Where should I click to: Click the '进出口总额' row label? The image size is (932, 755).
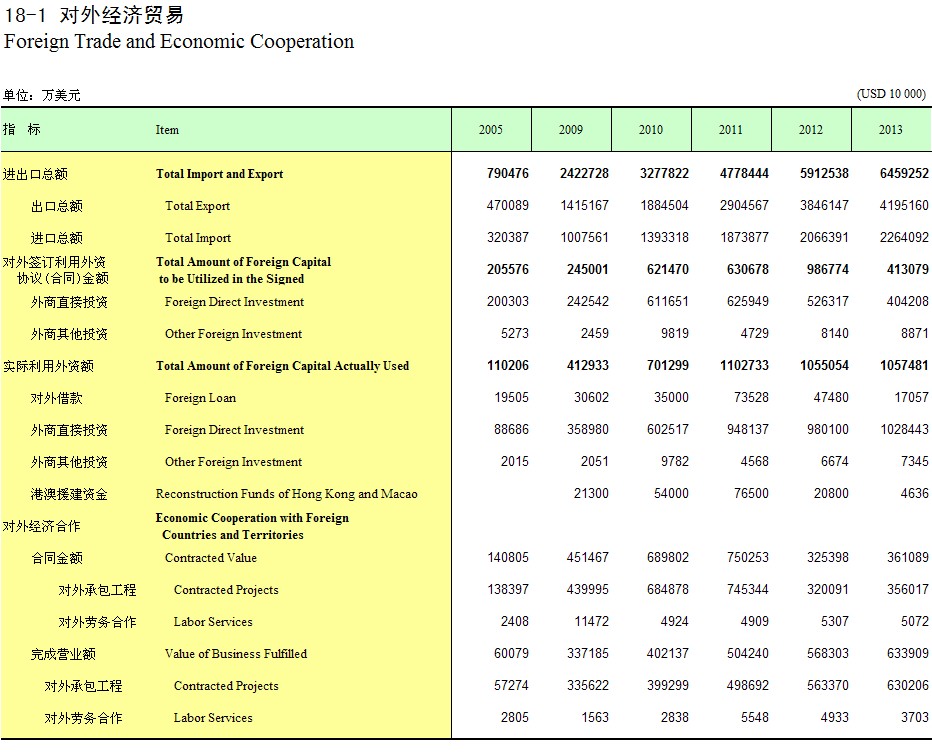(x=35, y=174)
